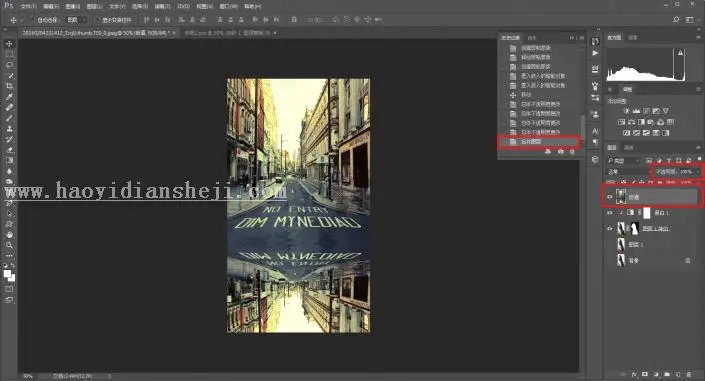Click the trash icon in History panel

tap(572, 152)
